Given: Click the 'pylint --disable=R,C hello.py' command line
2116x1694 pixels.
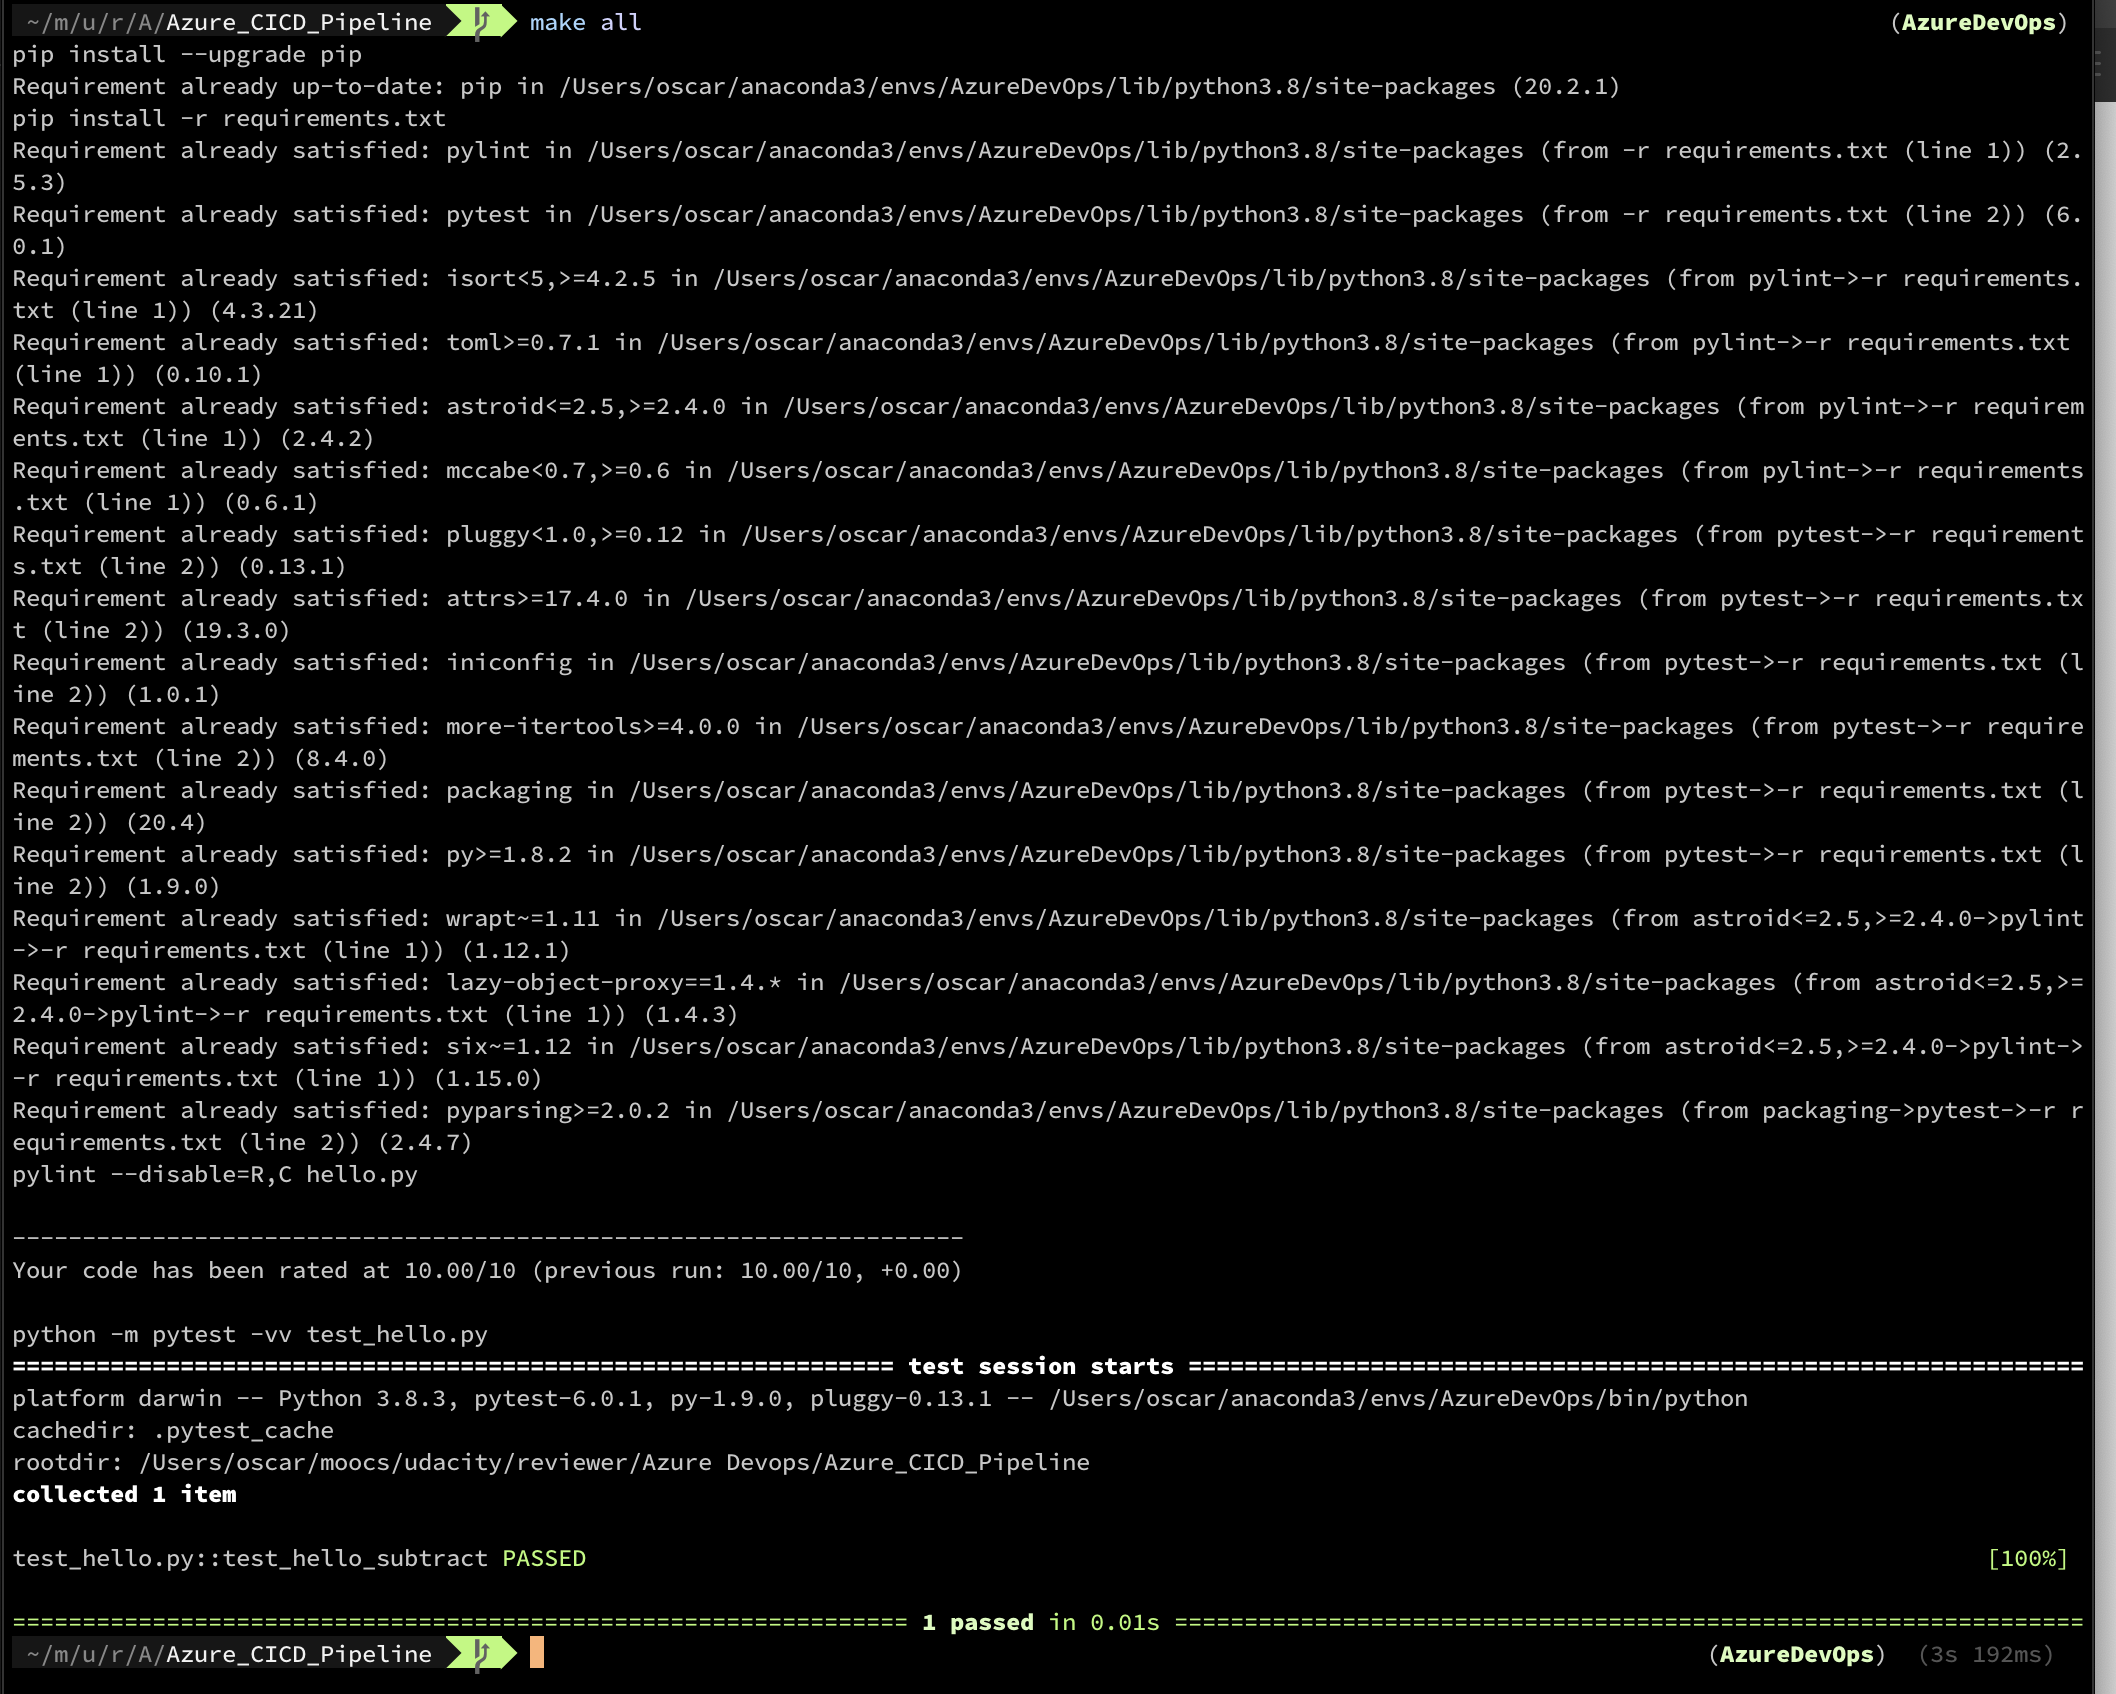Looking at the screenshot, I should [x=214, y=1174].
